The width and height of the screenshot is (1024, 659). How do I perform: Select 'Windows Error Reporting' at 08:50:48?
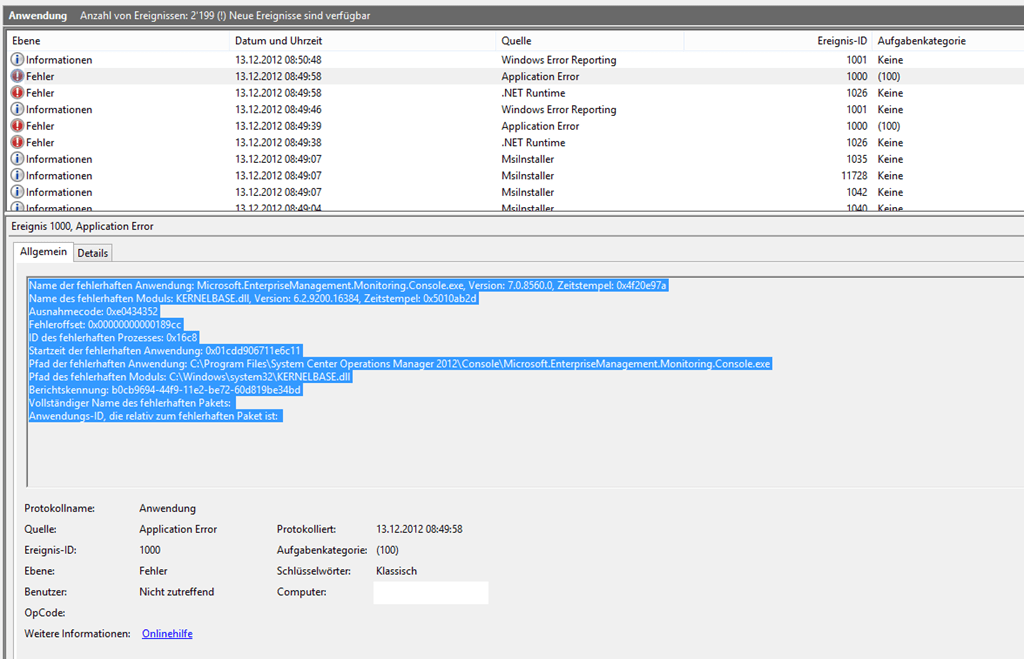[x=558, y=59]
